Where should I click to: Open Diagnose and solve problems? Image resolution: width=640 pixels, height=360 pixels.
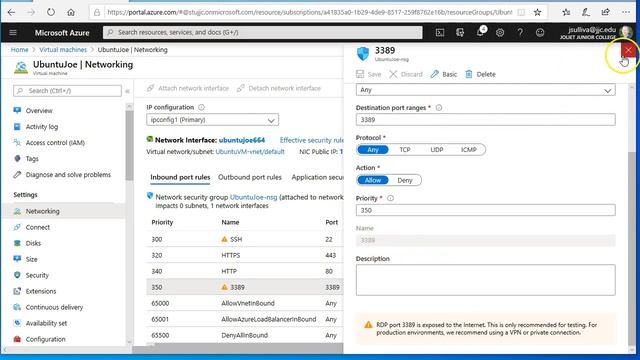coord(68,175)
